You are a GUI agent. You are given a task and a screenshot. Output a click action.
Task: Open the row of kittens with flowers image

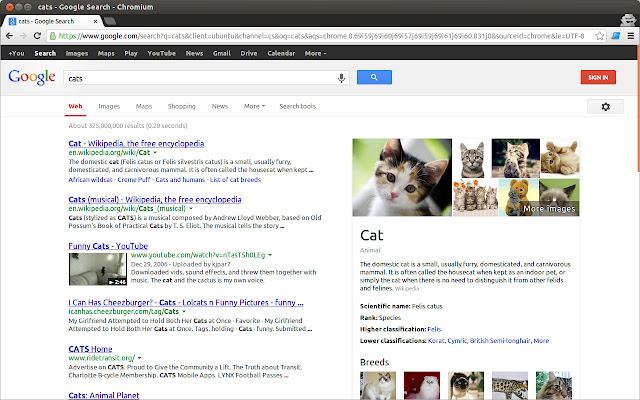click(475, 198)
